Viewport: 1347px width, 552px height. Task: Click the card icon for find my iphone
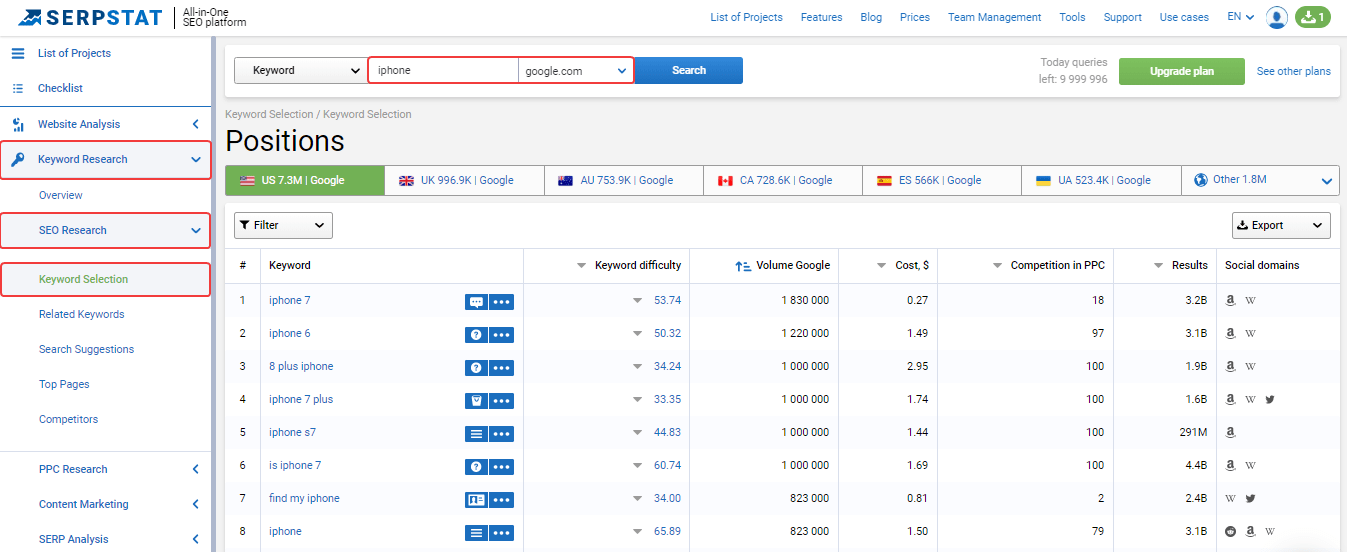476,499
